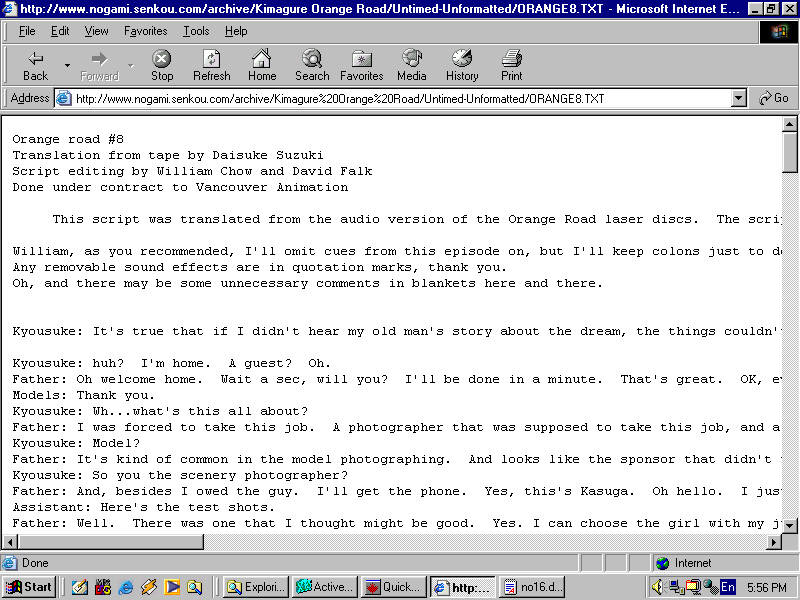Click the 5:56 PM clock

pos(766,588)
